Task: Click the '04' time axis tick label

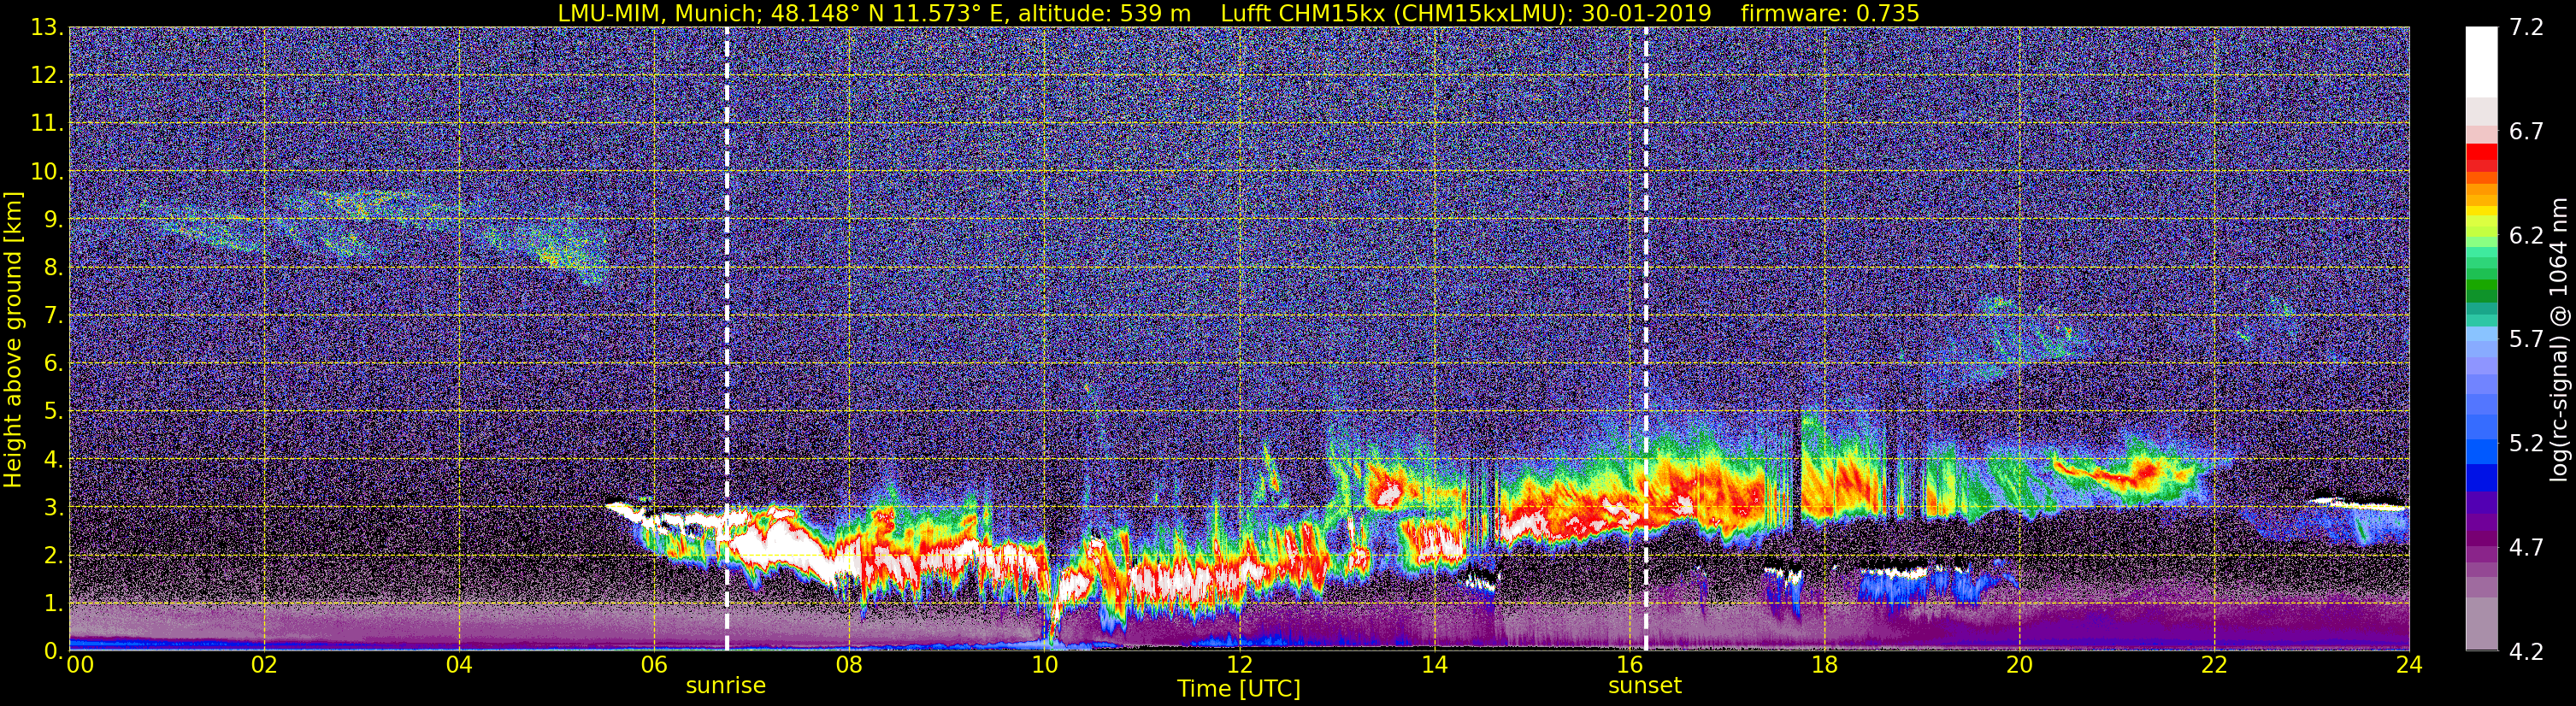Action: pos(459,666)
